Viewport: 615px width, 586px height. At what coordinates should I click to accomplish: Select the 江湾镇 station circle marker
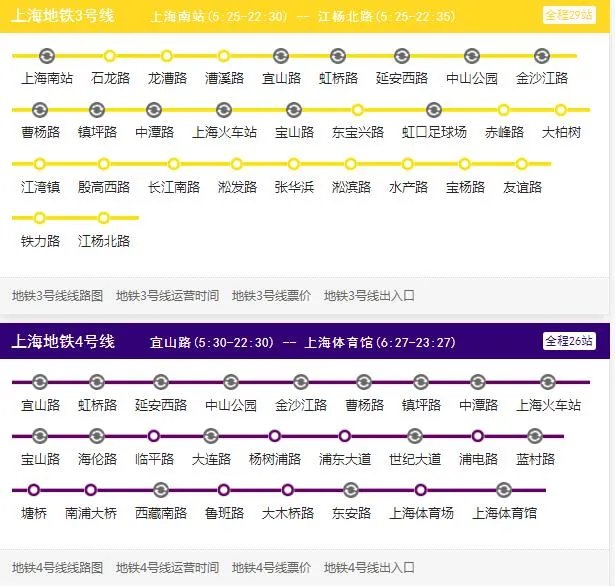point(40,164)
